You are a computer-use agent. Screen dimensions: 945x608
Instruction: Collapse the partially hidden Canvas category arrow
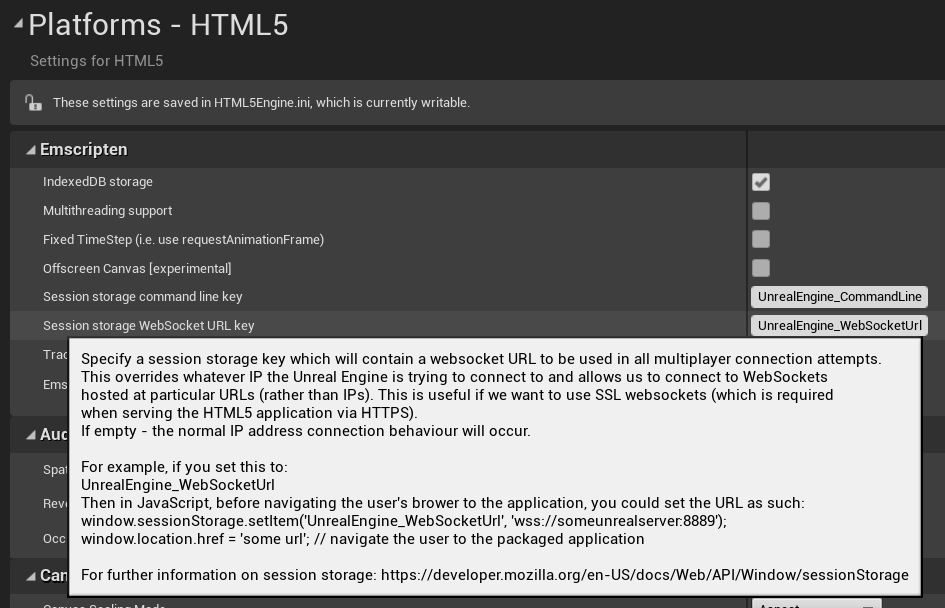31,577
